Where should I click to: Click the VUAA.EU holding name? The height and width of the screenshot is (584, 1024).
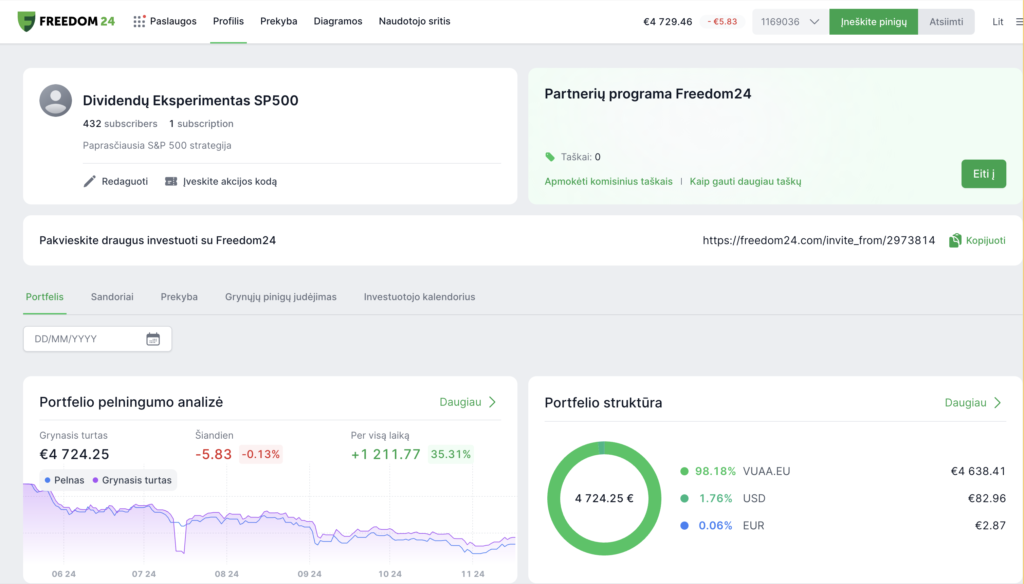tap(766, 471)
